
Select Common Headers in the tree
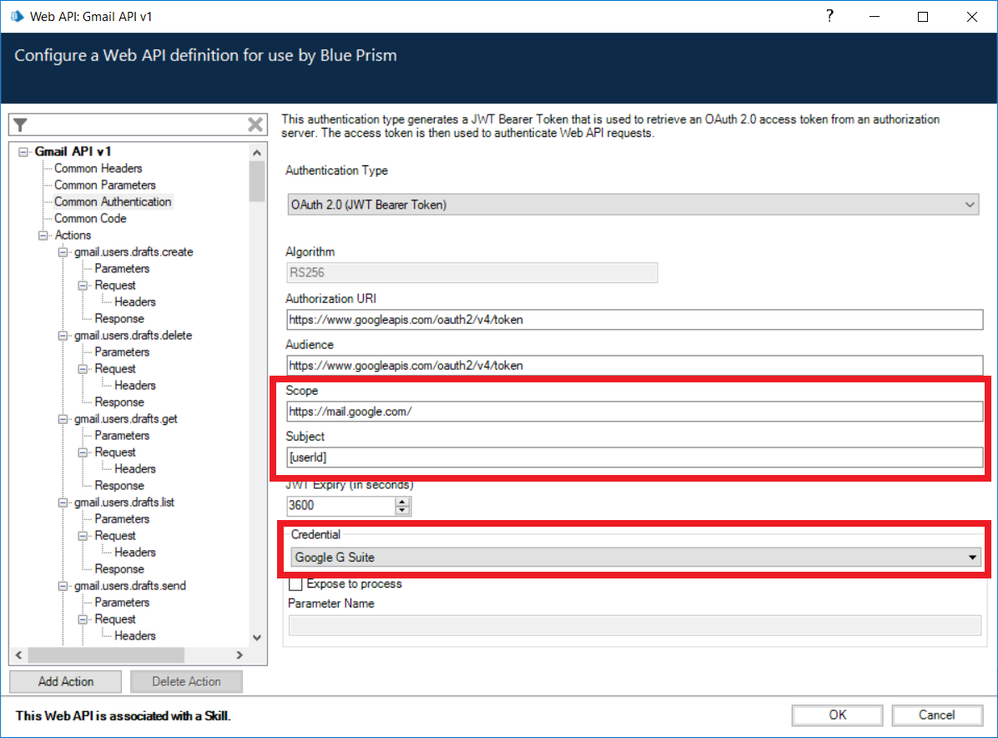coord(98,168)
